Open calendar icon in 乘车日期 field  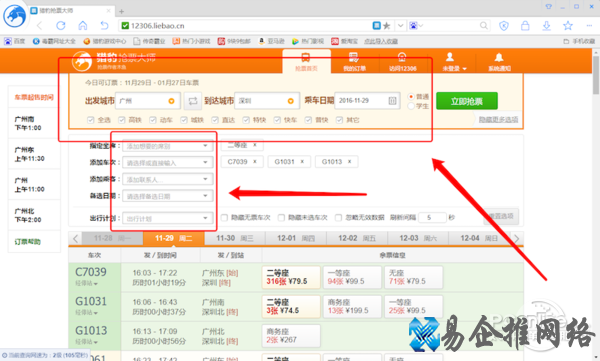pos(392,101)
